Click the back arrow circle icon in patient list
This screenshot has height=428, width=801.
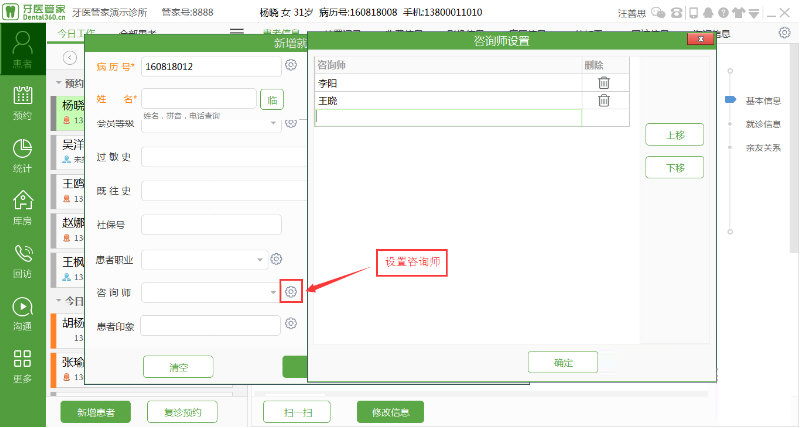point(70,58)
